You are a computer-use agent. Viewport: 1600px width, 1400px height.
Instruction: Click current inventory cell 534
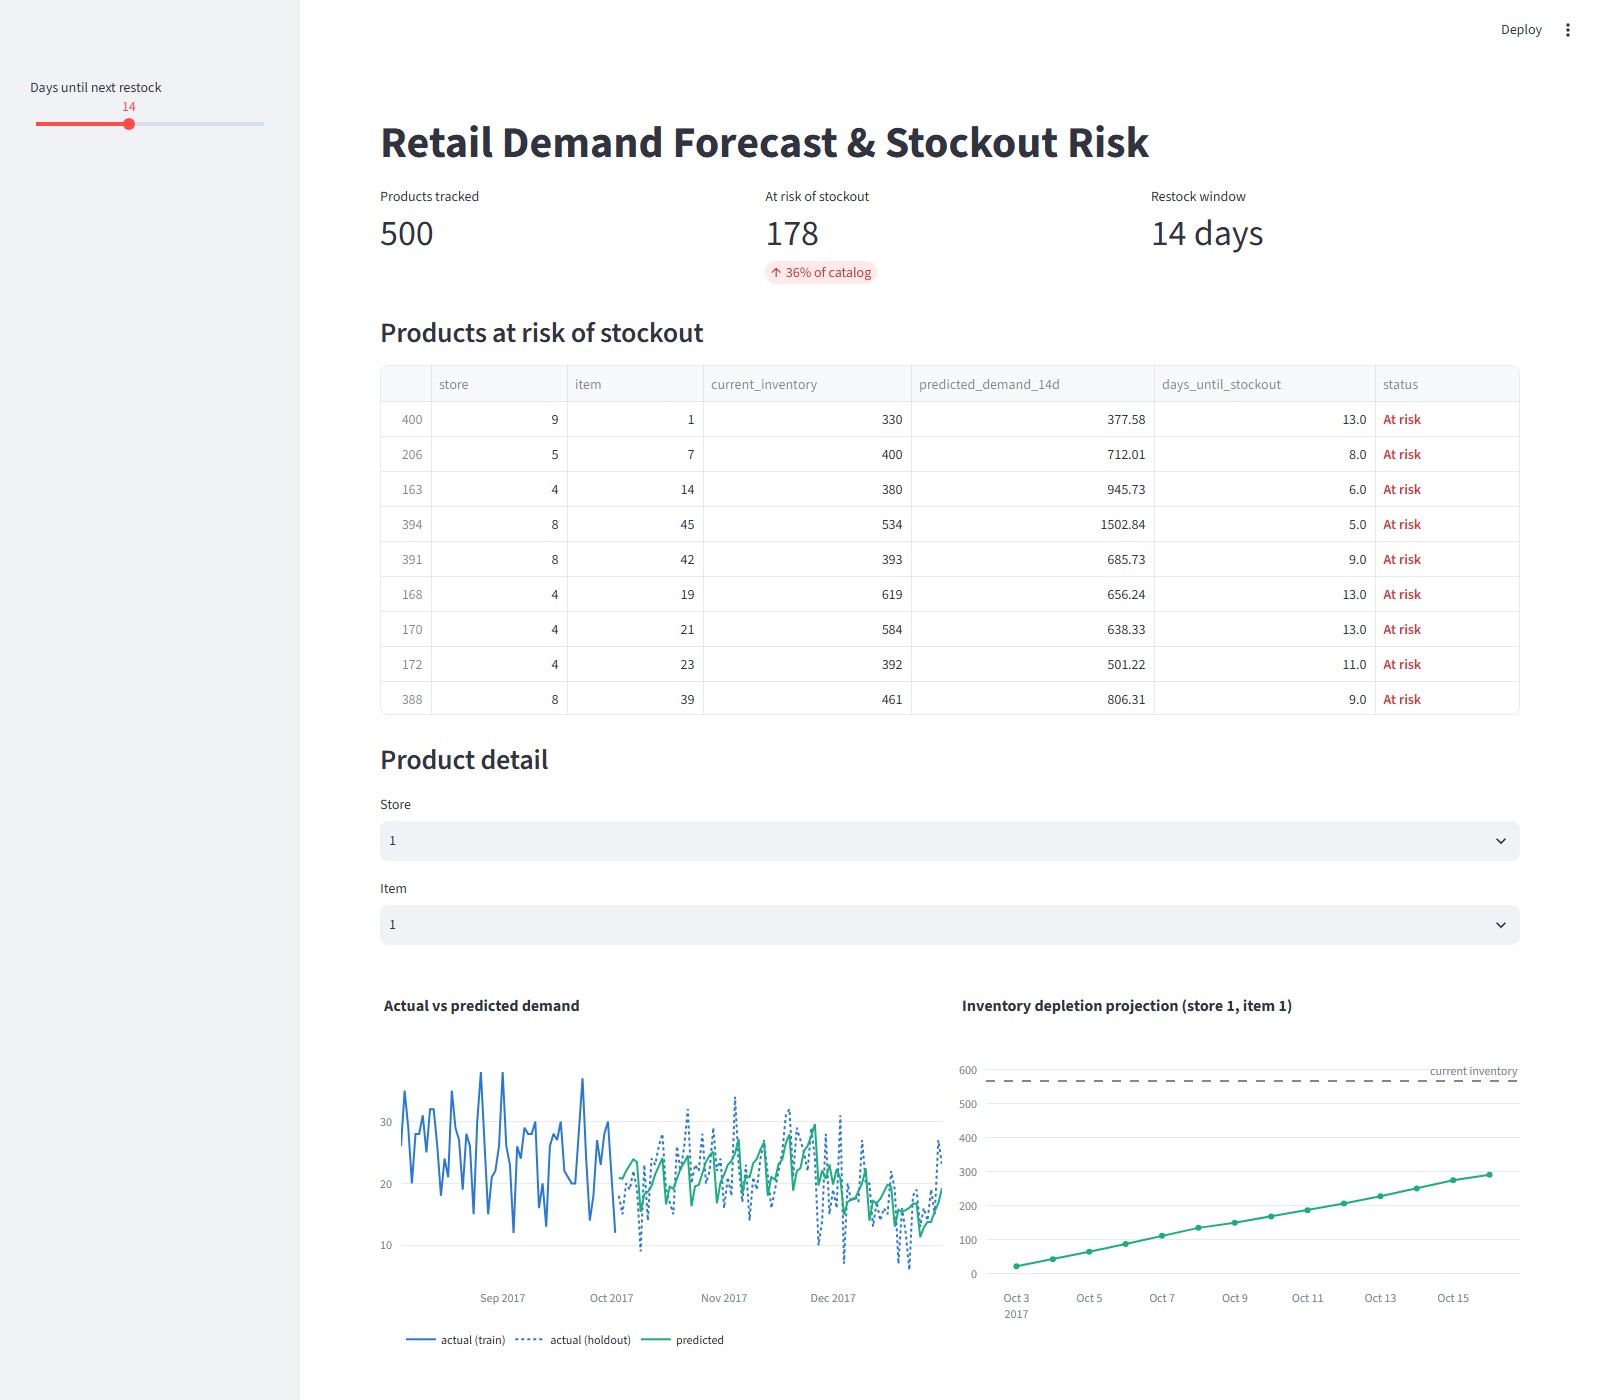coord(807,524)
